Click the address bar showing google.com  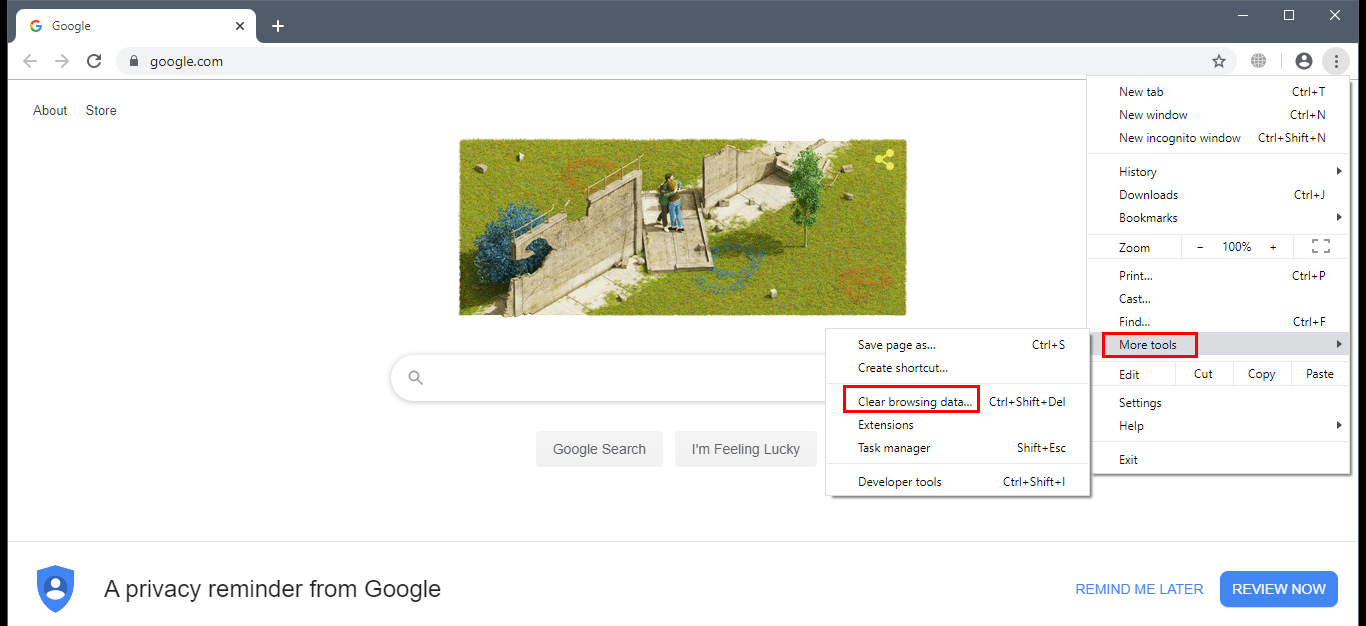click(x=676, y=61)
